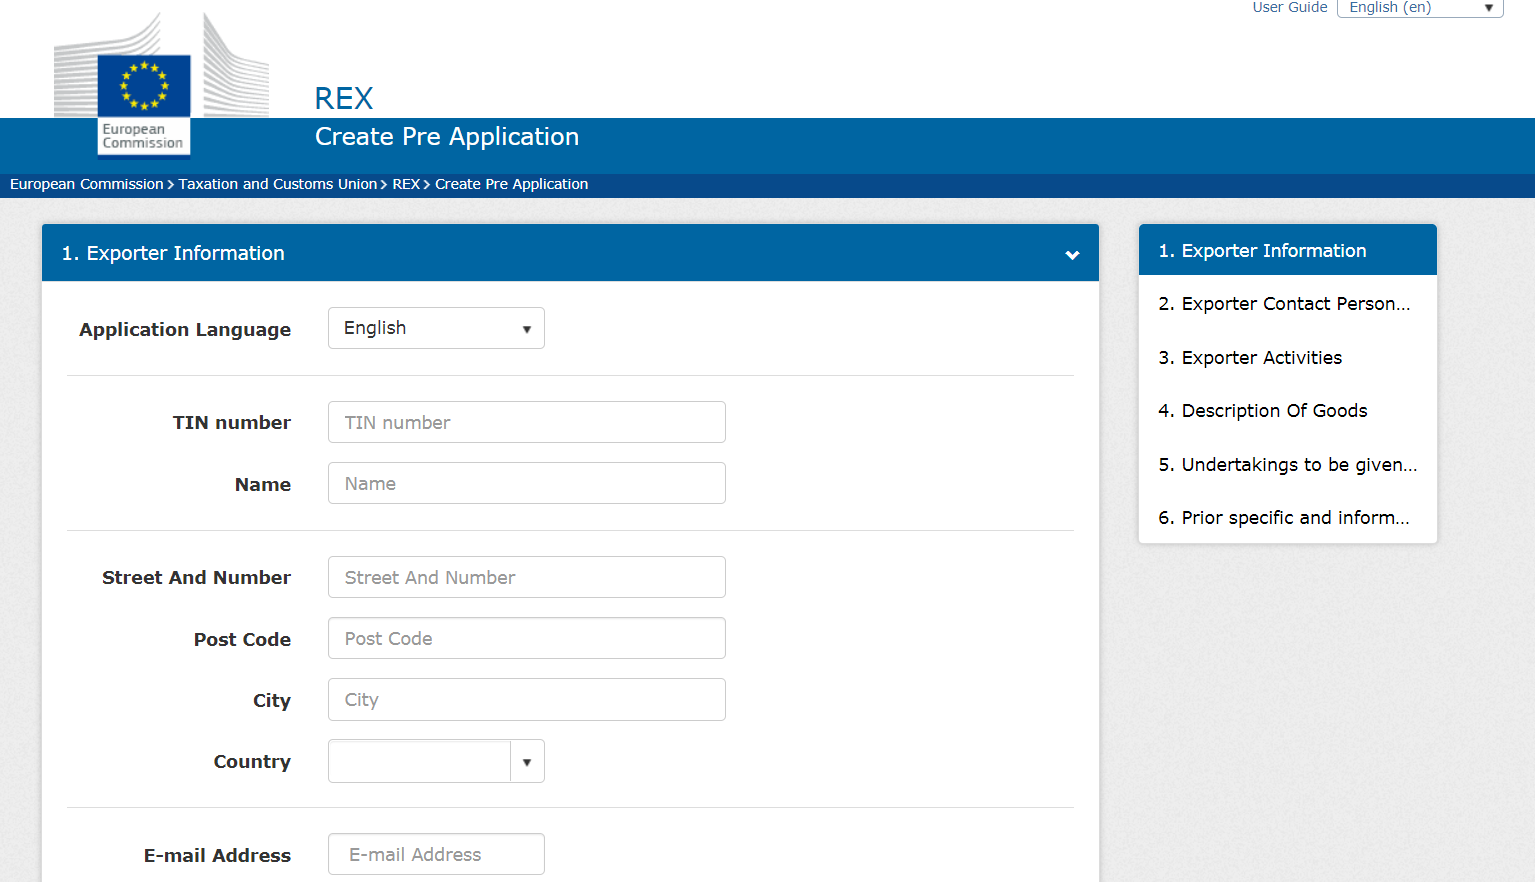
Task: Click the Post Code input box
Action: (x=526, y=639)
